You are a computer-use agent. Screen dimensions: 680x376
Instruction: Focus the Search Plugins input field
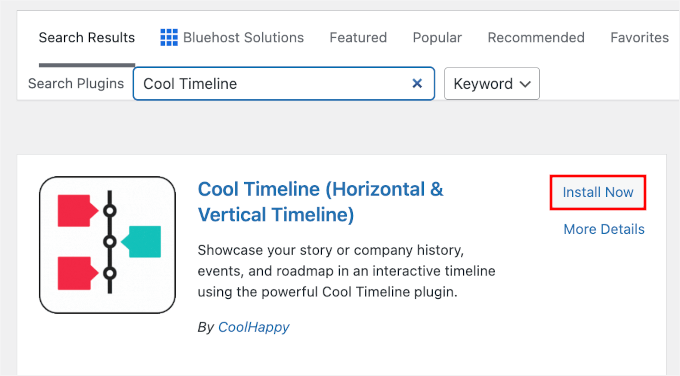[x=284, y=83]
